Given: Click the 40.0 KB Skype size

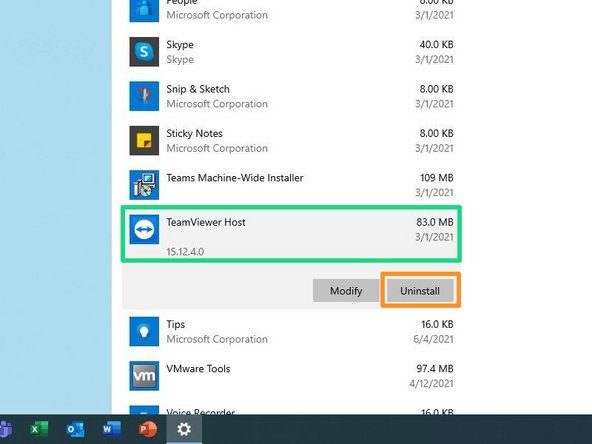Looking at the screenshot, I should point(436,45).
